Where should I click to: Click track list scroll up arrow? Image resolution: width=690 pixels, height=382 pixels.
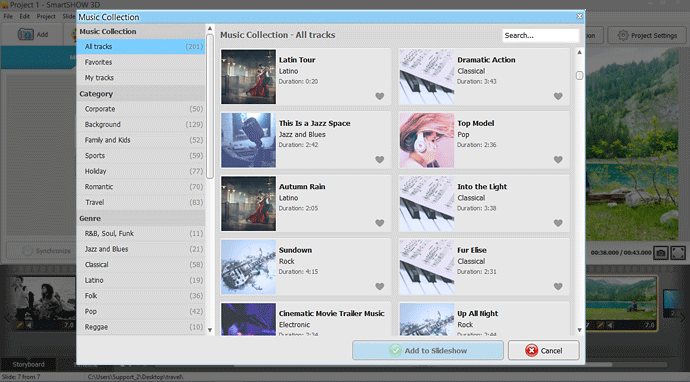[x=579, y=52]
